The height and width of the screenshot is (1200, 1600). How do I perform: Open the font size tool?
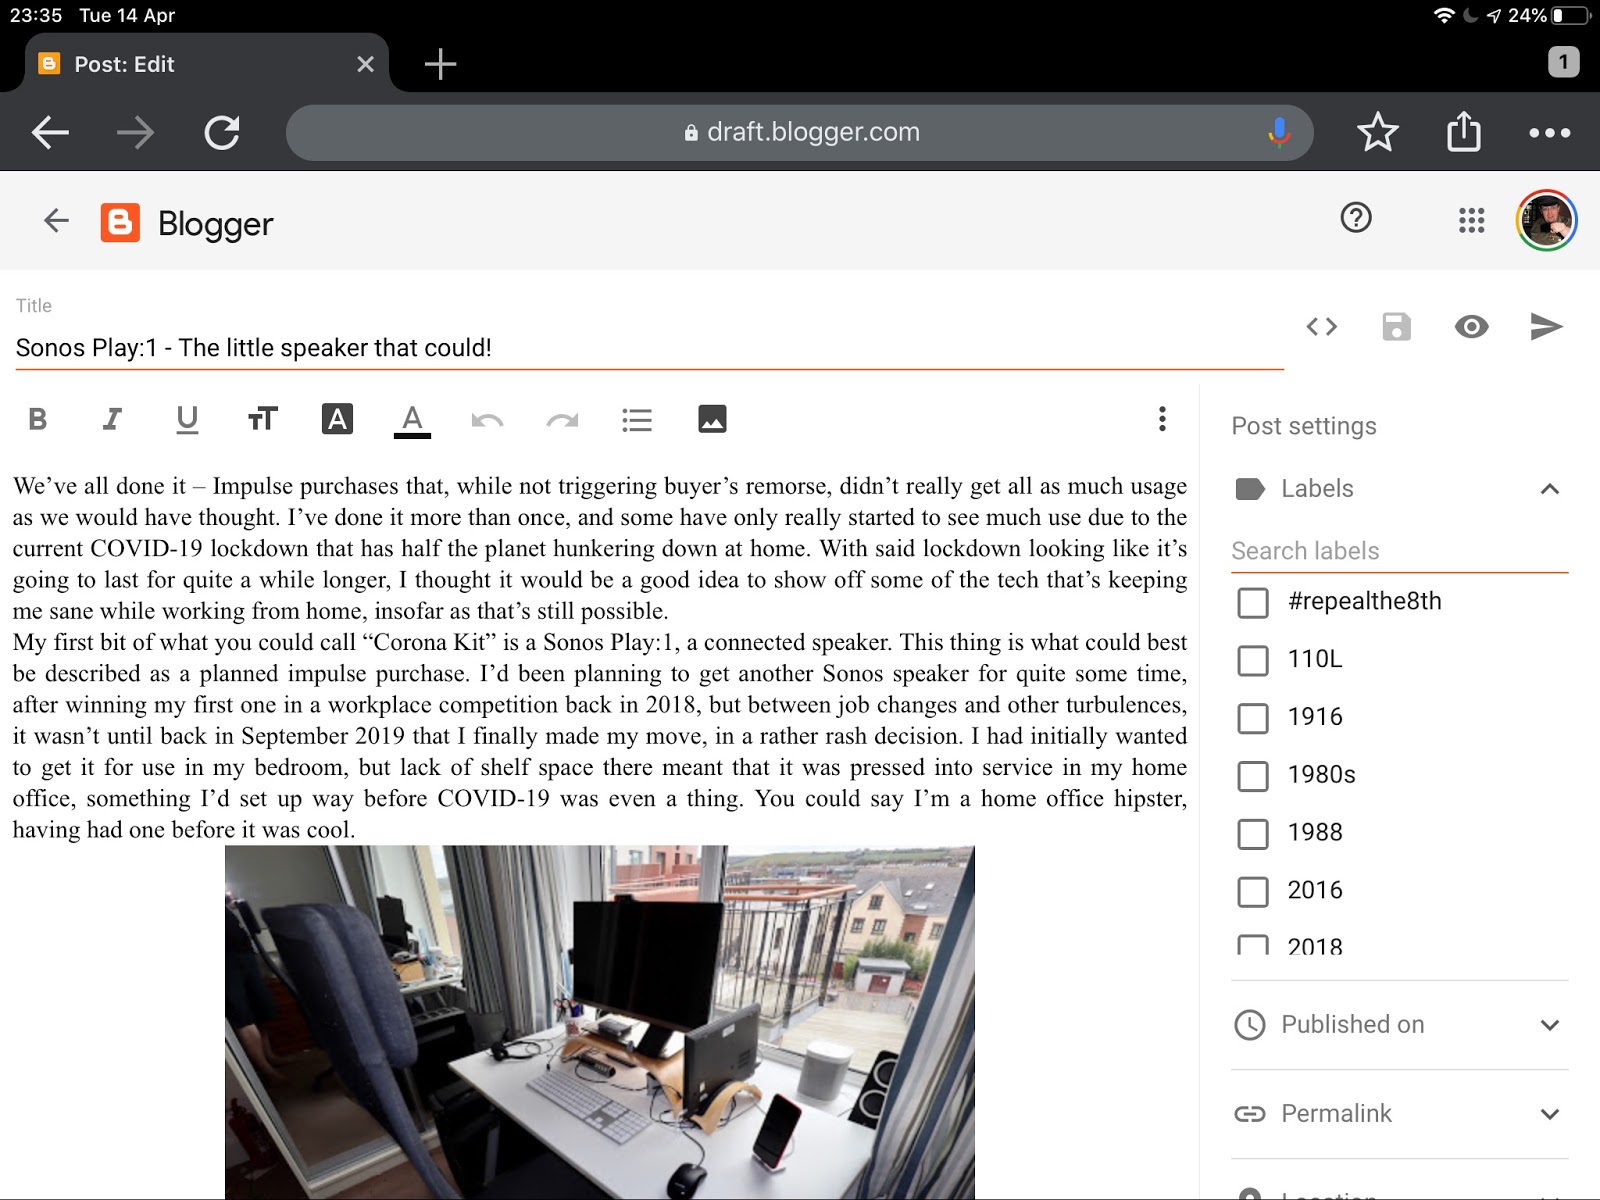(x=262, y=419)
